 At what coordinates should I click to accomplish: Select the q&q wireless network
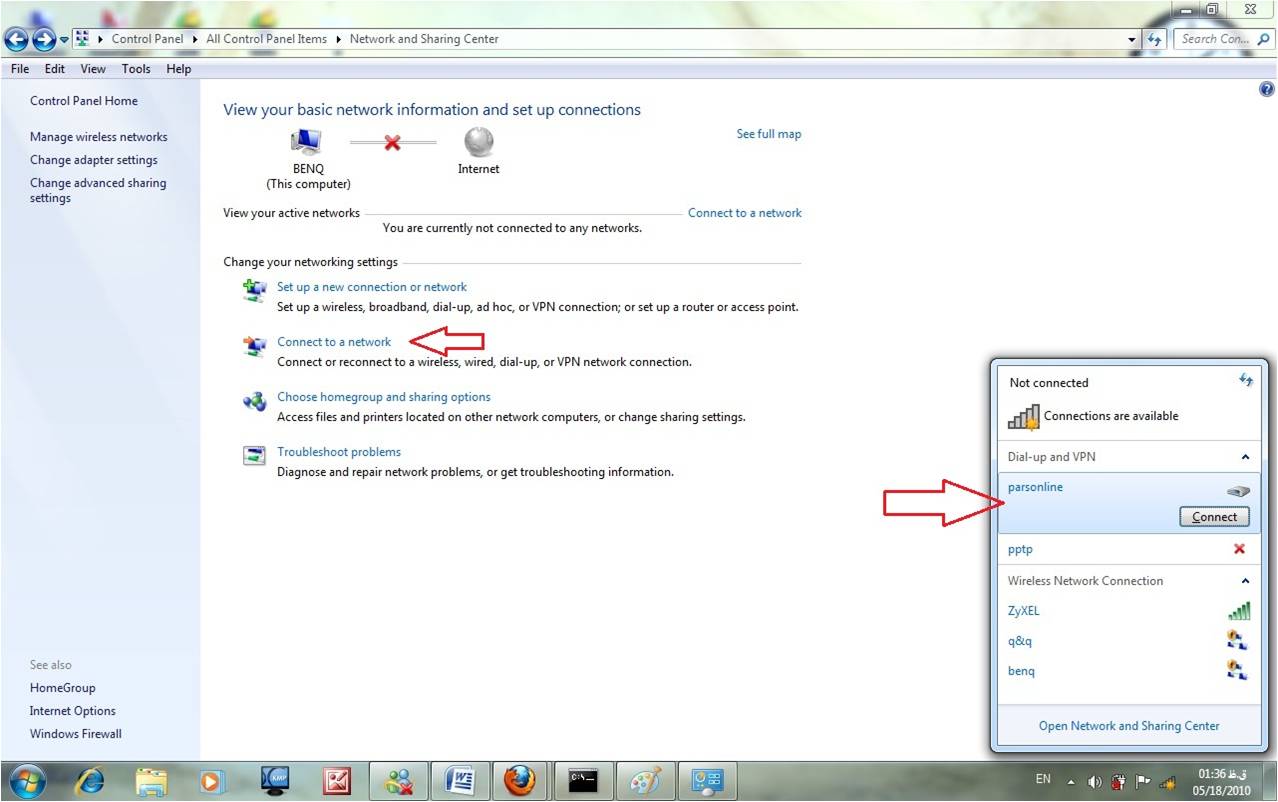pyautogui.click(x=1130, y=641)
